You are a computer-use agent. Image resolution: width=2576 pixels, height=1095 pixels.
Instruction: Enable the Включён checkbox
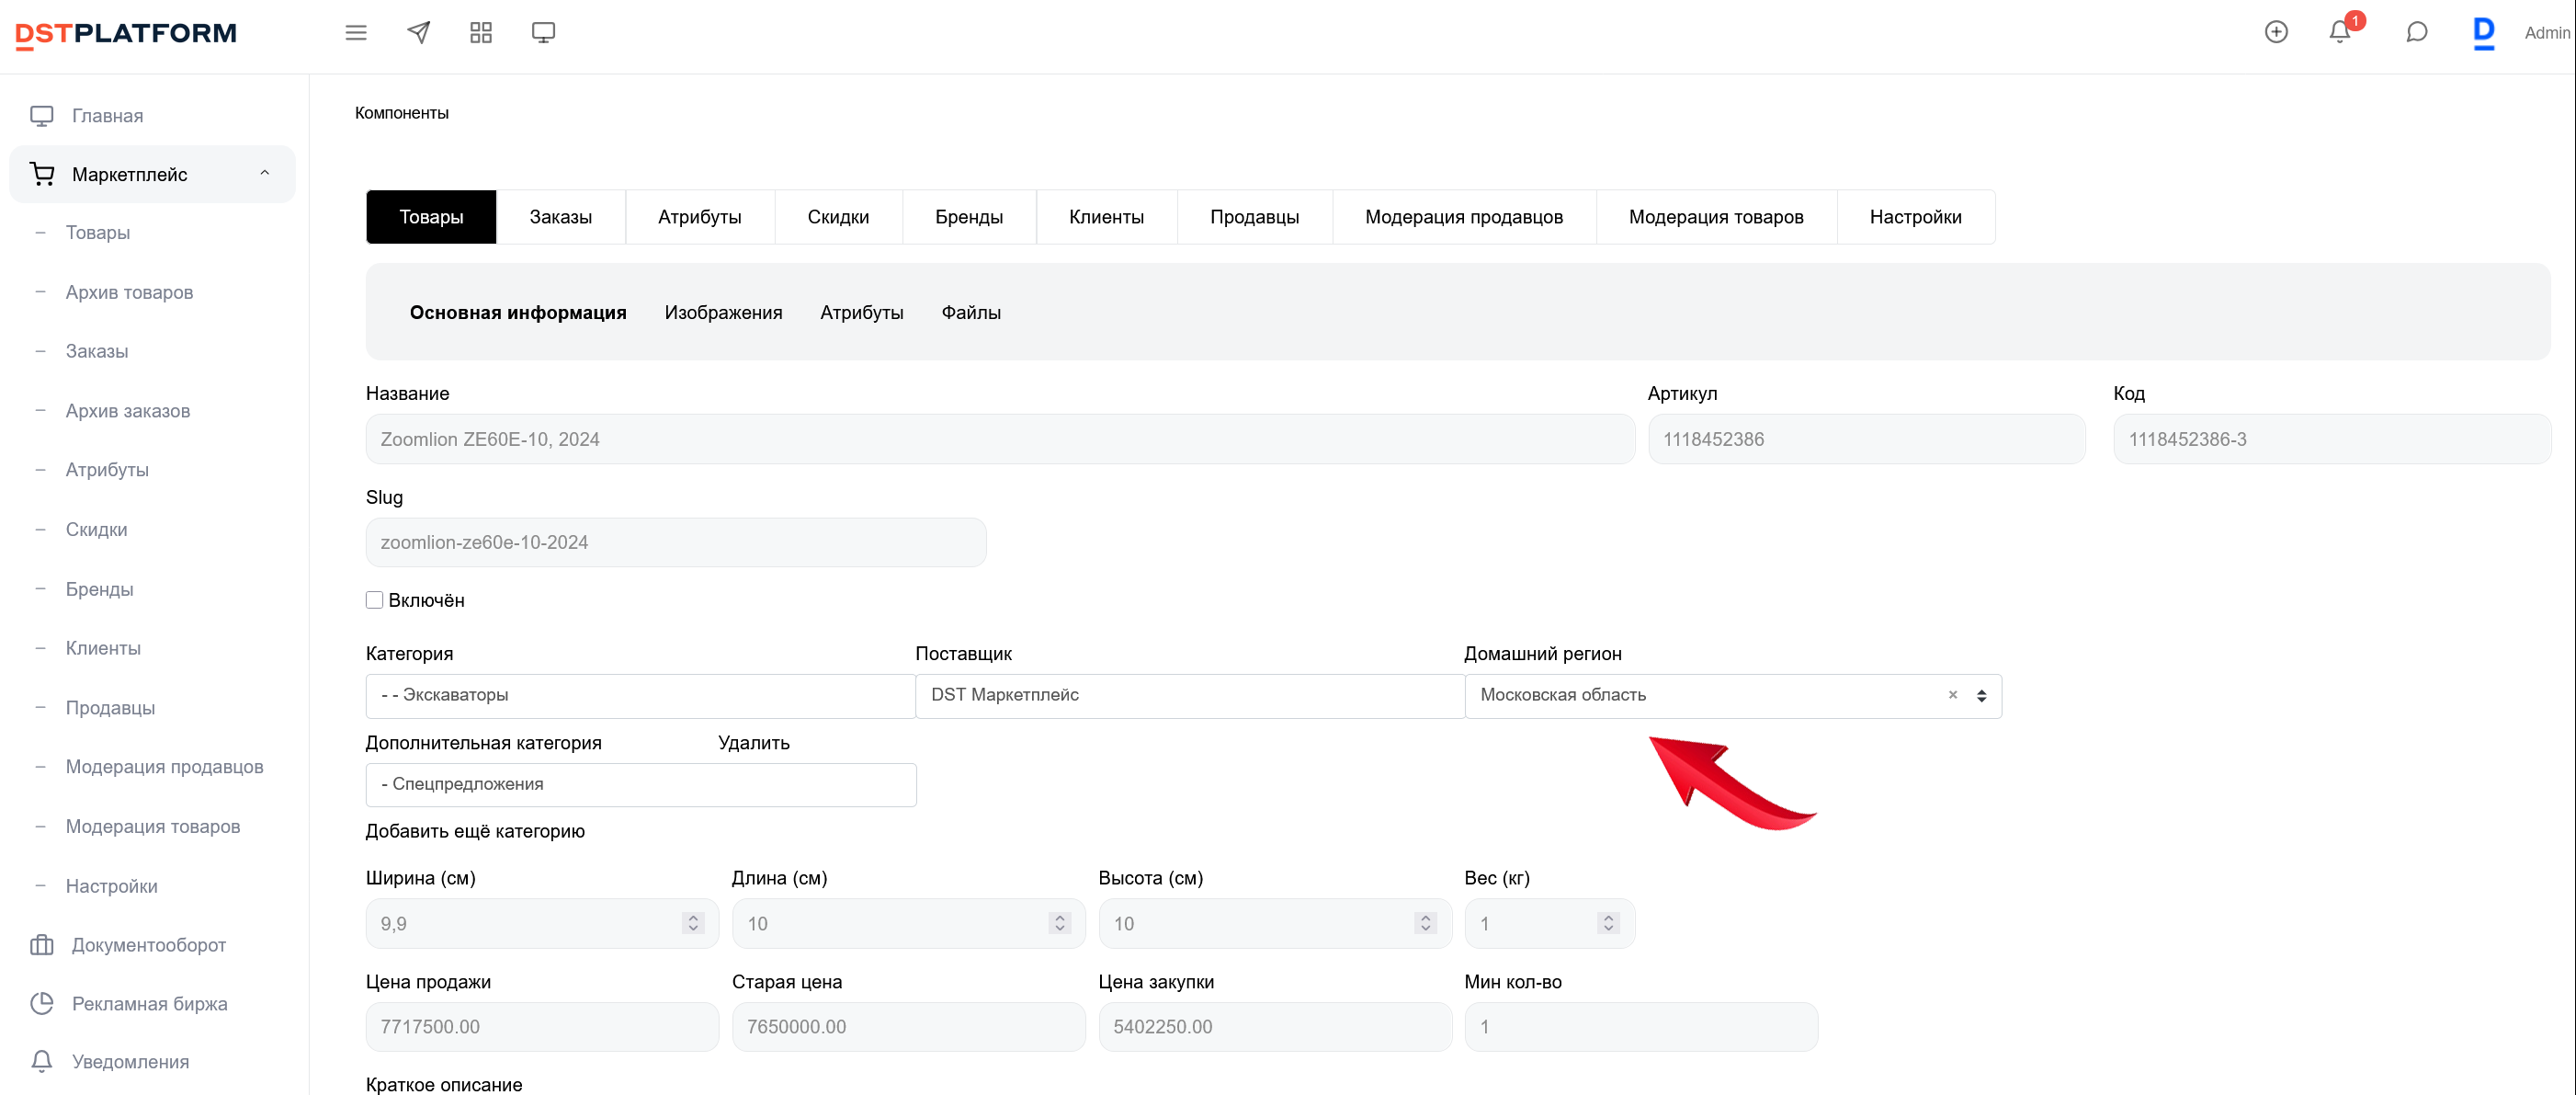[x=374, y=600]
